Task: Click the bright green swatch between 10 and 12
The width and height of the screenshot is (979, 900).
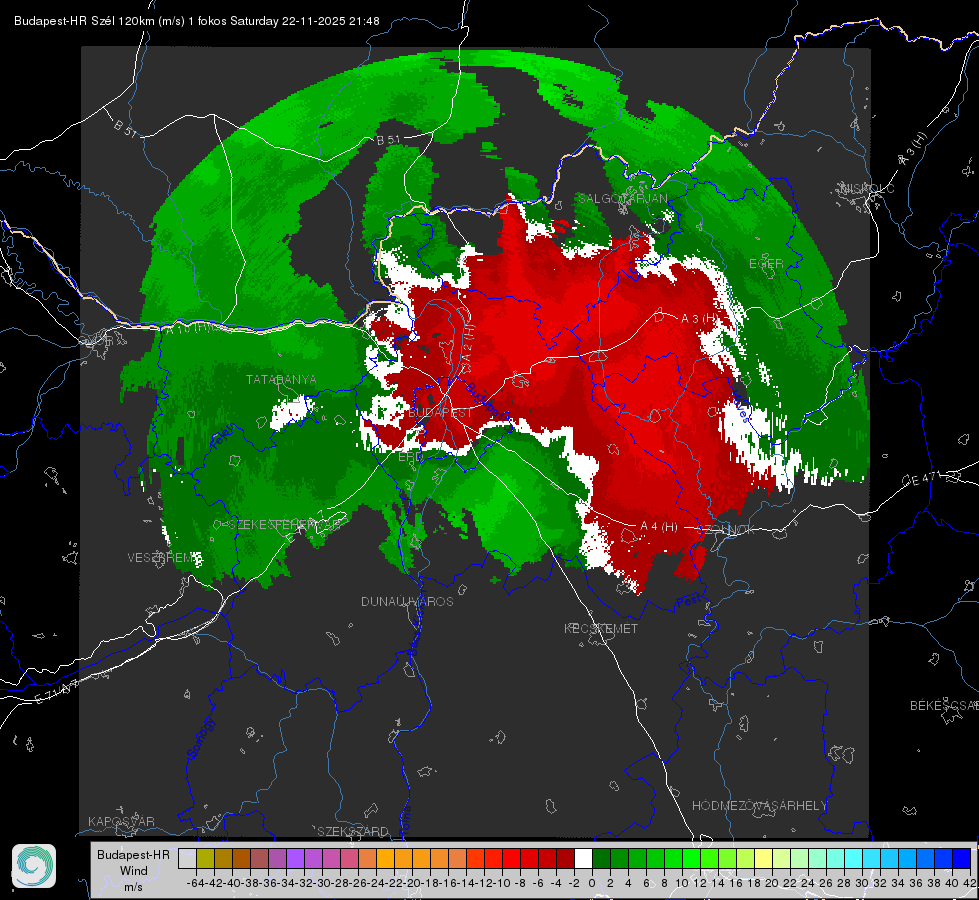Action: pyautogui.click(x=691, y=858)
